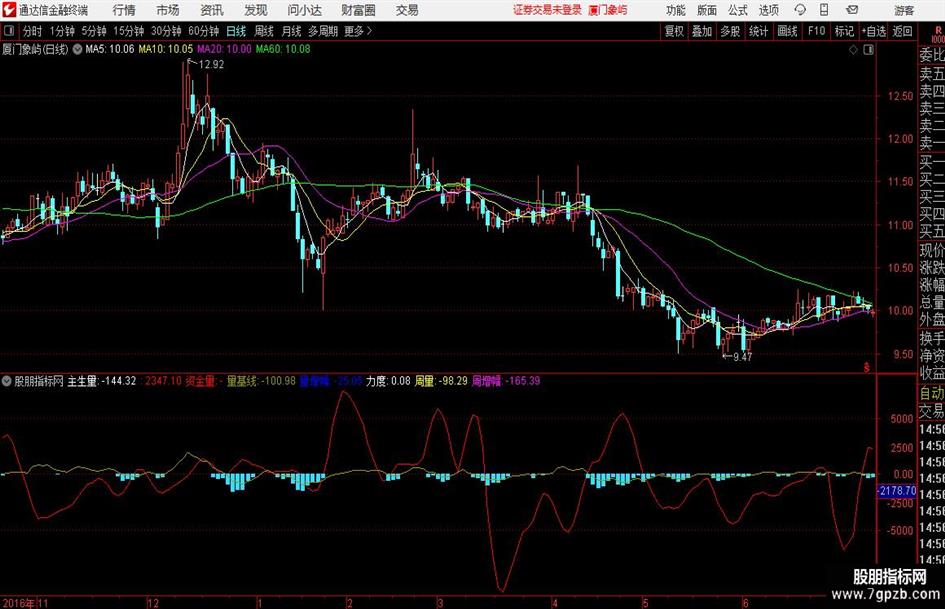Expand the 更多 periods chevron
This screenshot has height=609, width=945.
tap(359, 31)
